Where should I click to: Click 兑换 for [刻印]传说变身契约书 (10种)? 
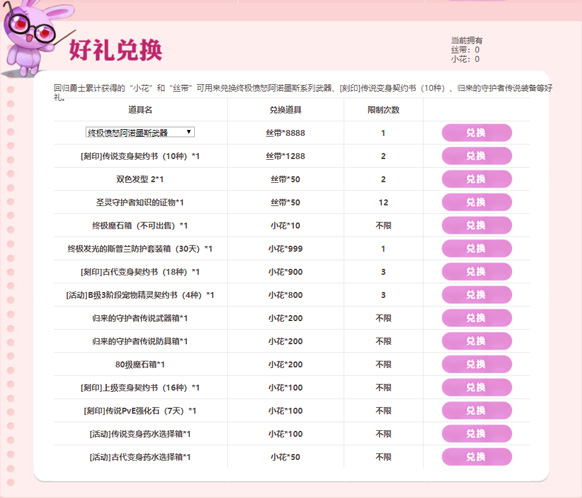(x=477, y=156)
